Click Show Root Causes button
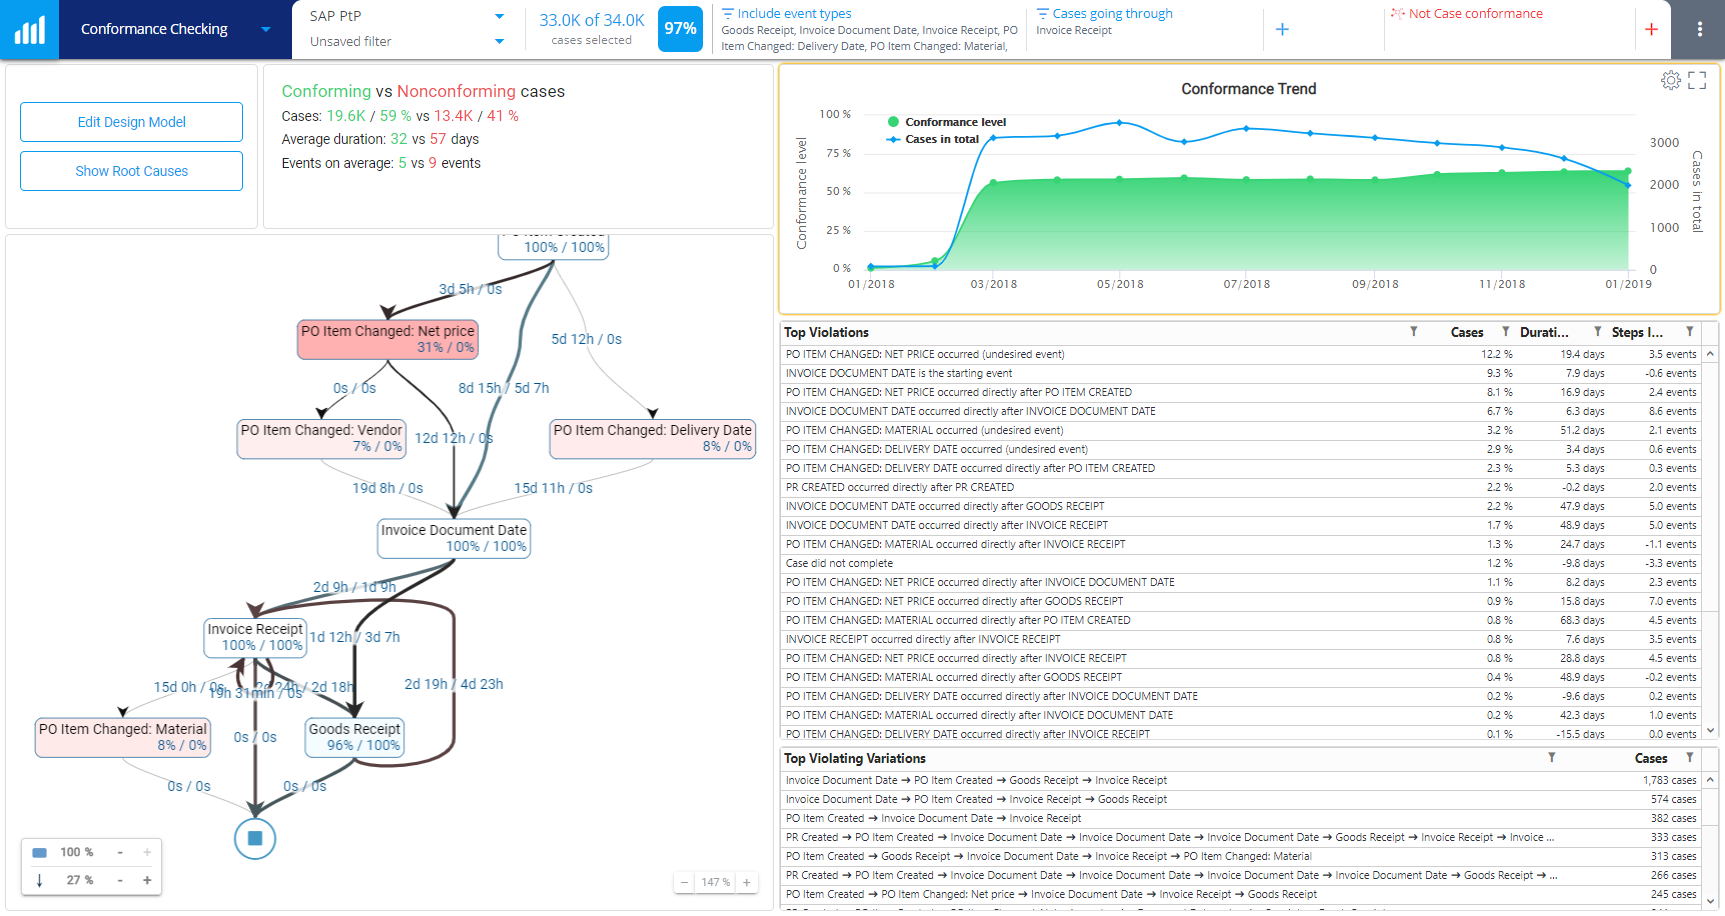Image resolution: width=1725 pixels, height=916 pixels. [x=131, y=171]
